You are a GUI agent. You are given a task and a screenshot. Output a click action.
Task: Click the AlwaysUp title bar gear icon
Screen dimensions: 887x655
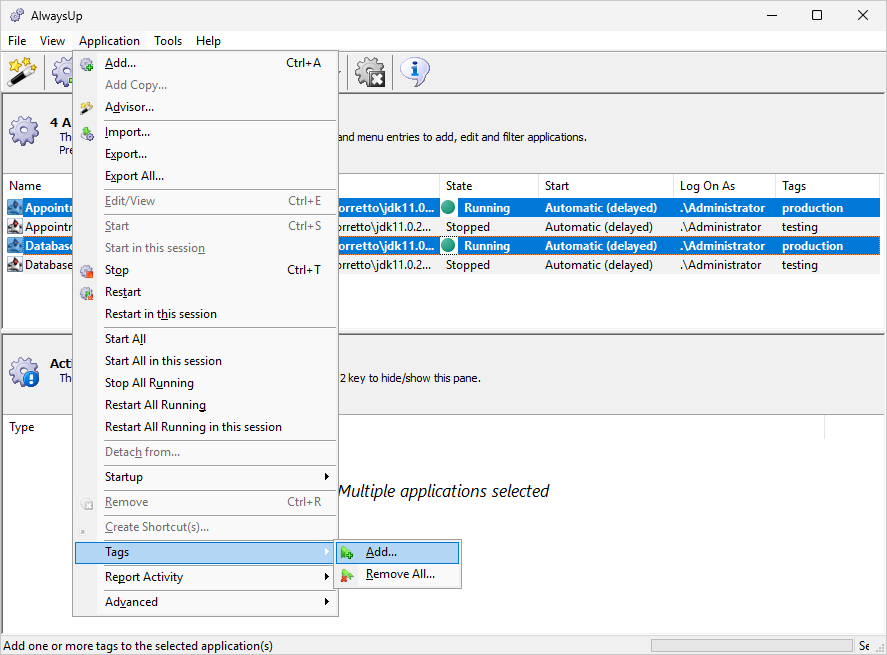[x=17, y=15]
